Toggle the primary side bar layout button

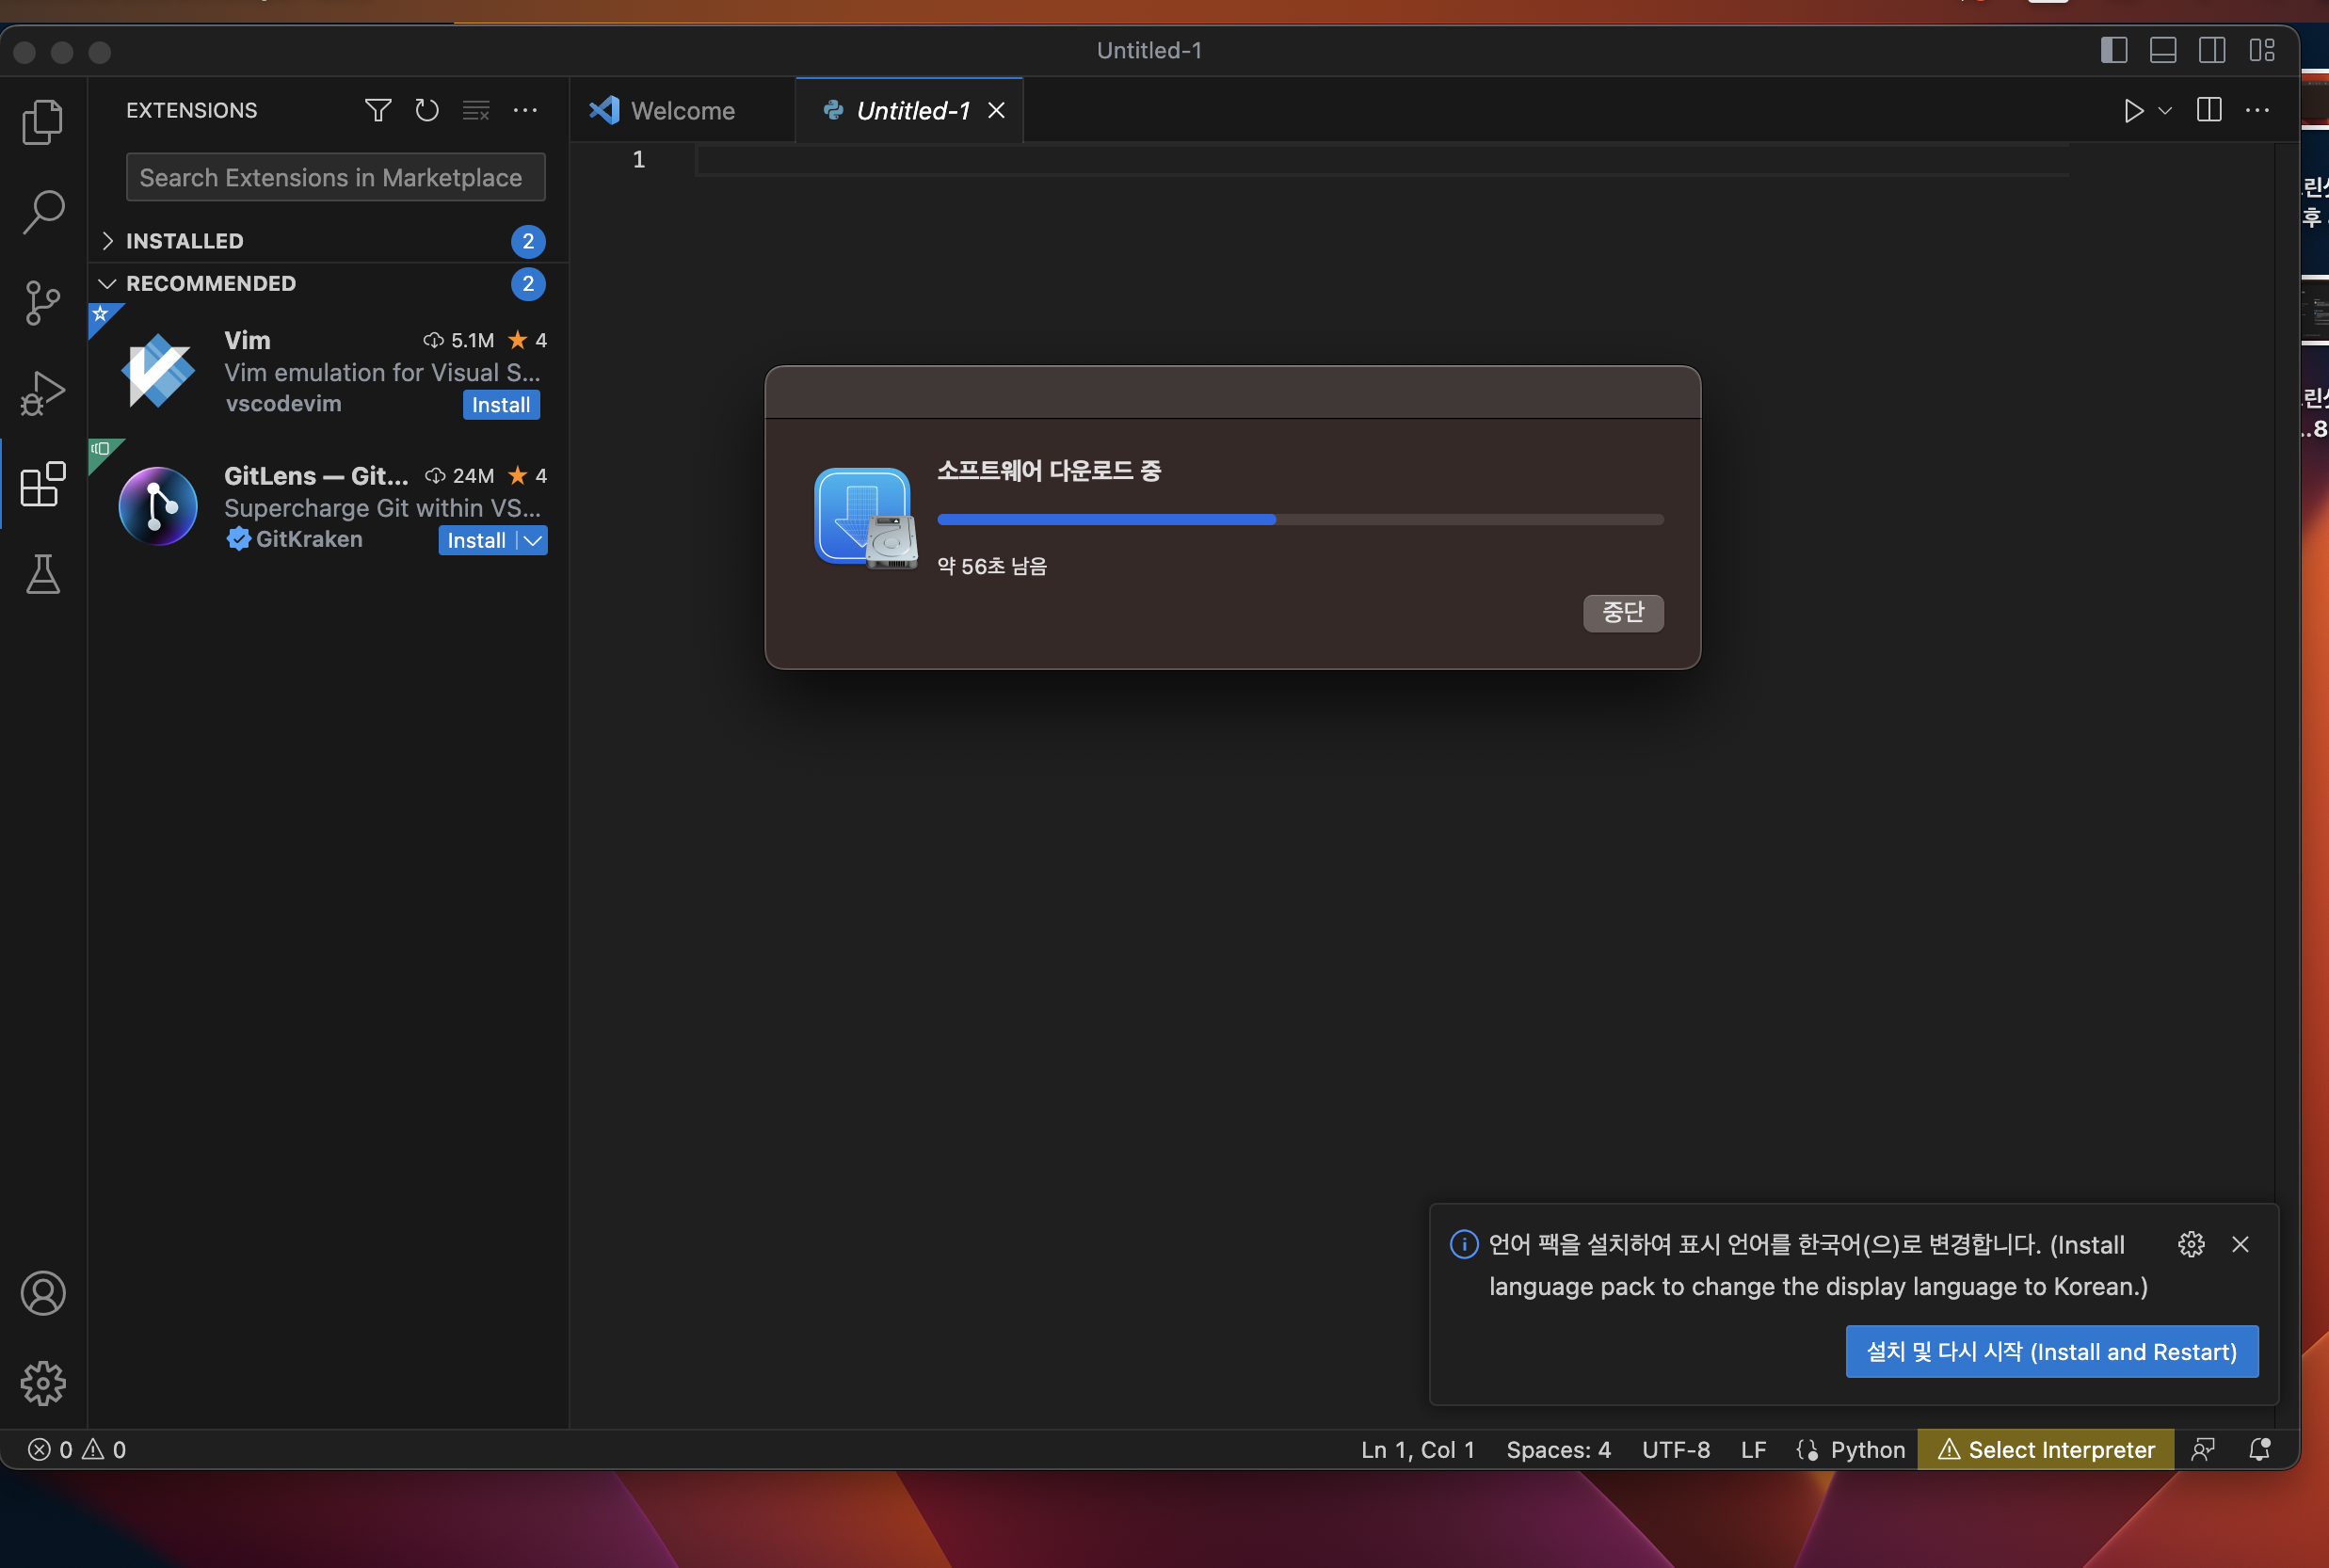2113,50
